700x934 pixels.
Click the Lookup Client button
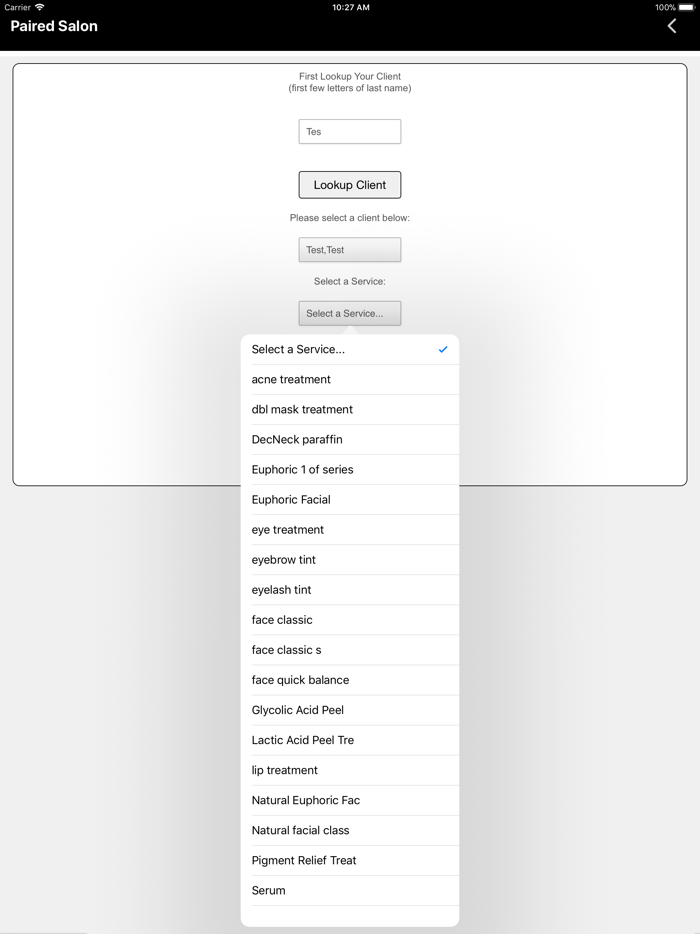349,185
